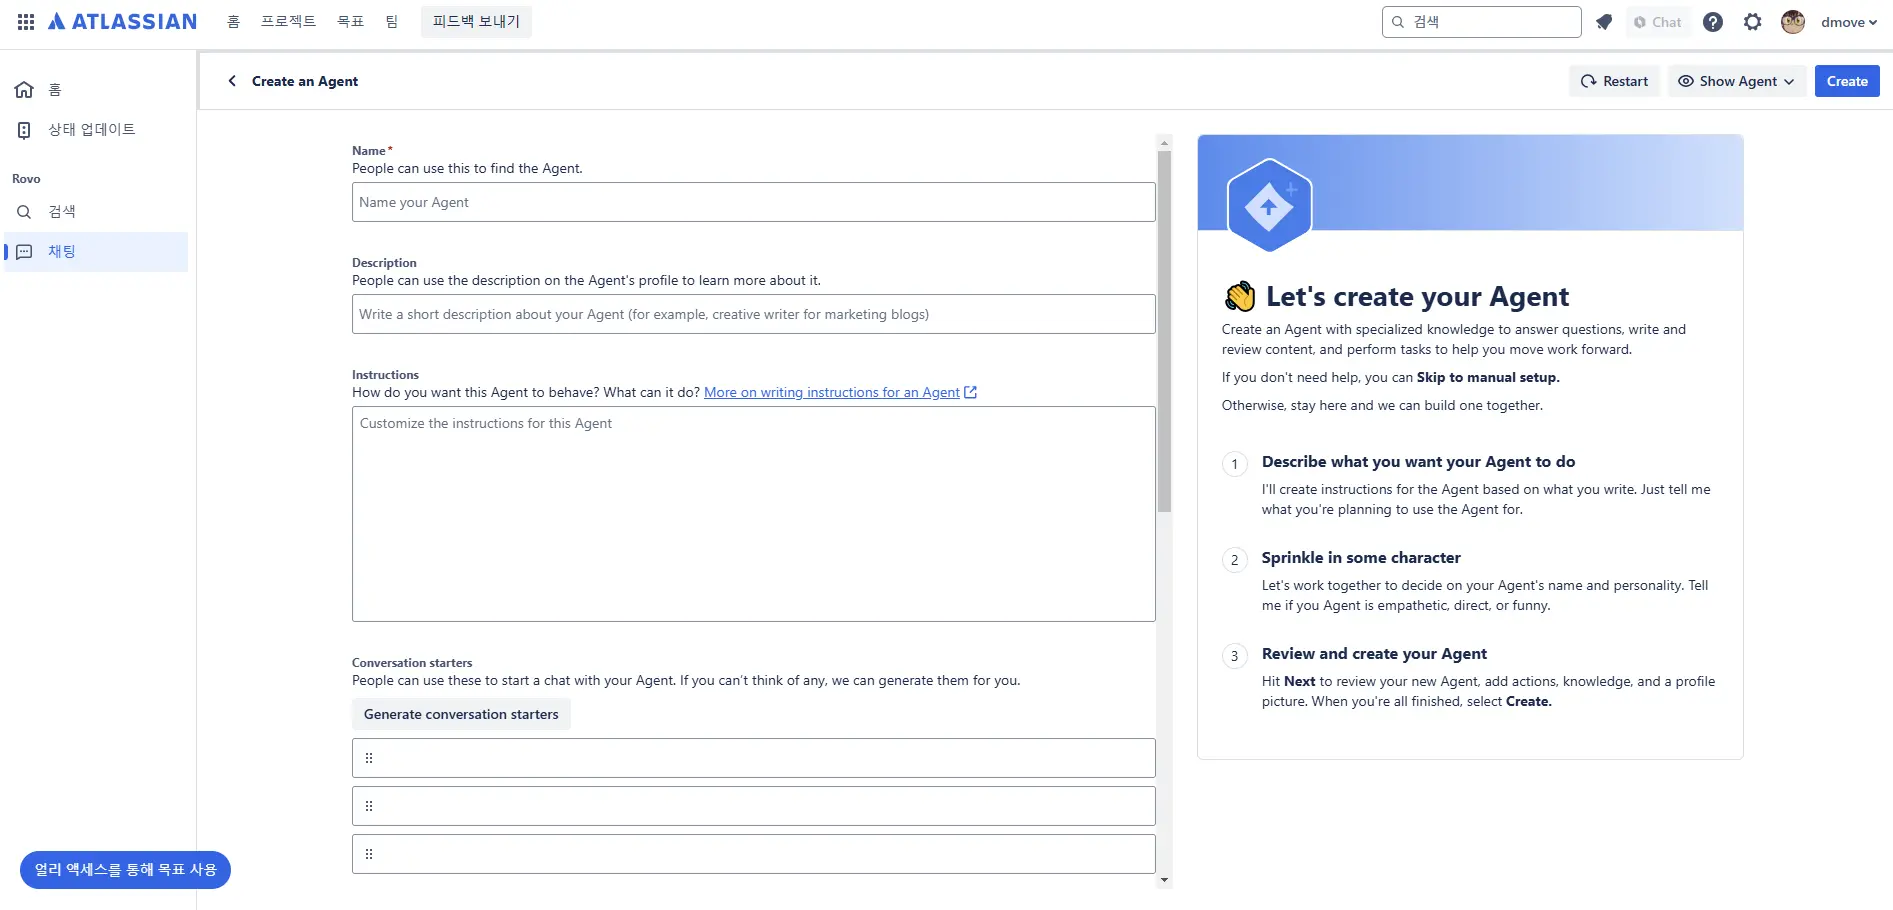Image resolution: width=1893 pixels, height=910 pixels.
Task: Toggle Show Agent visibility
Action: tap(1727, 81)
